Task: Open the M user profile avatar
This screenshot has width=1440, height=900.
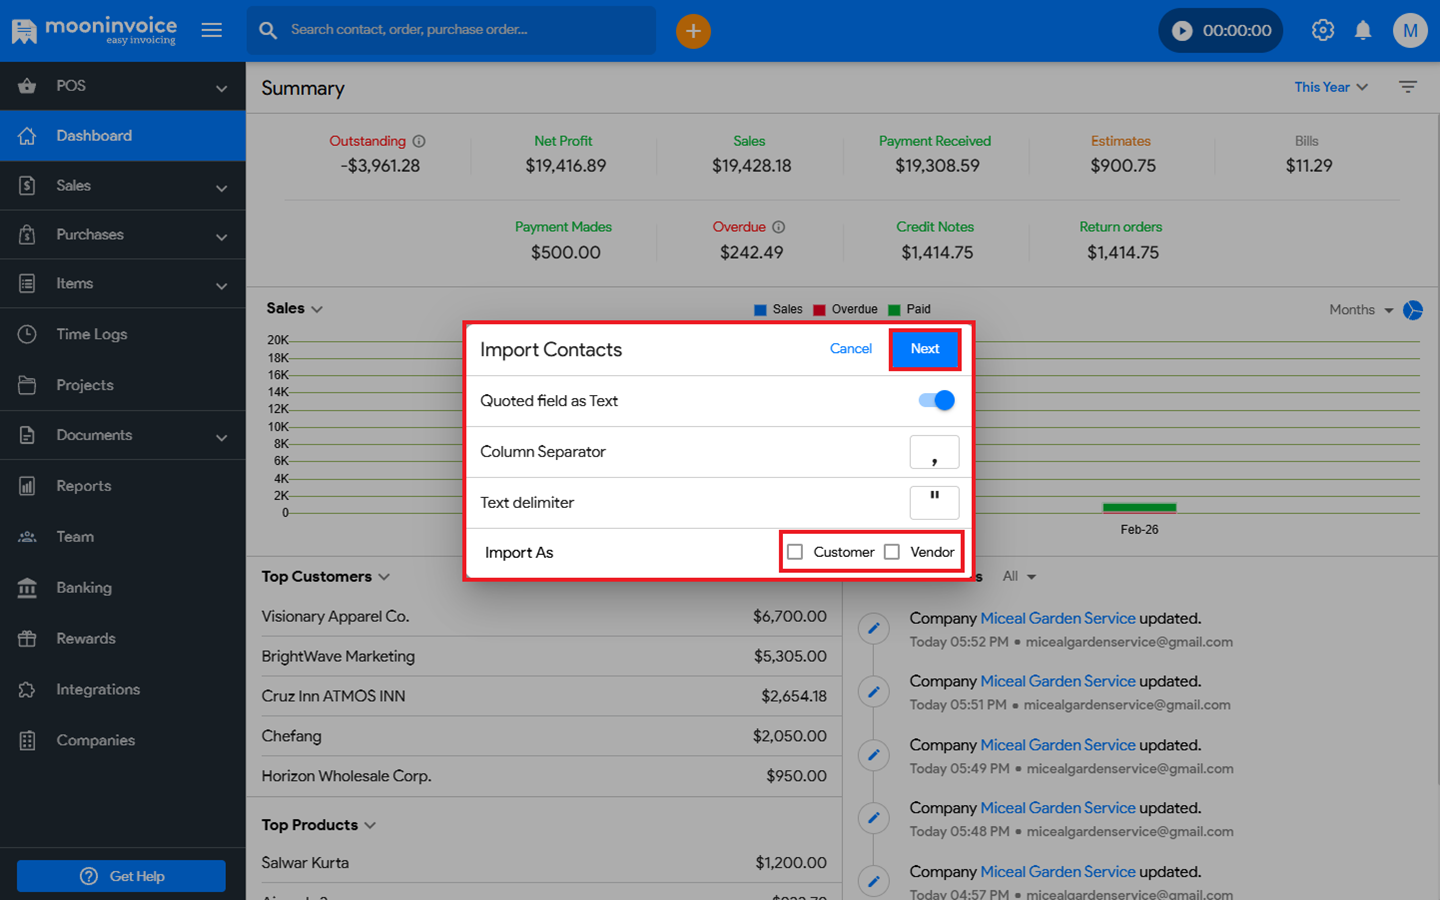Action: pos(1409,31)
